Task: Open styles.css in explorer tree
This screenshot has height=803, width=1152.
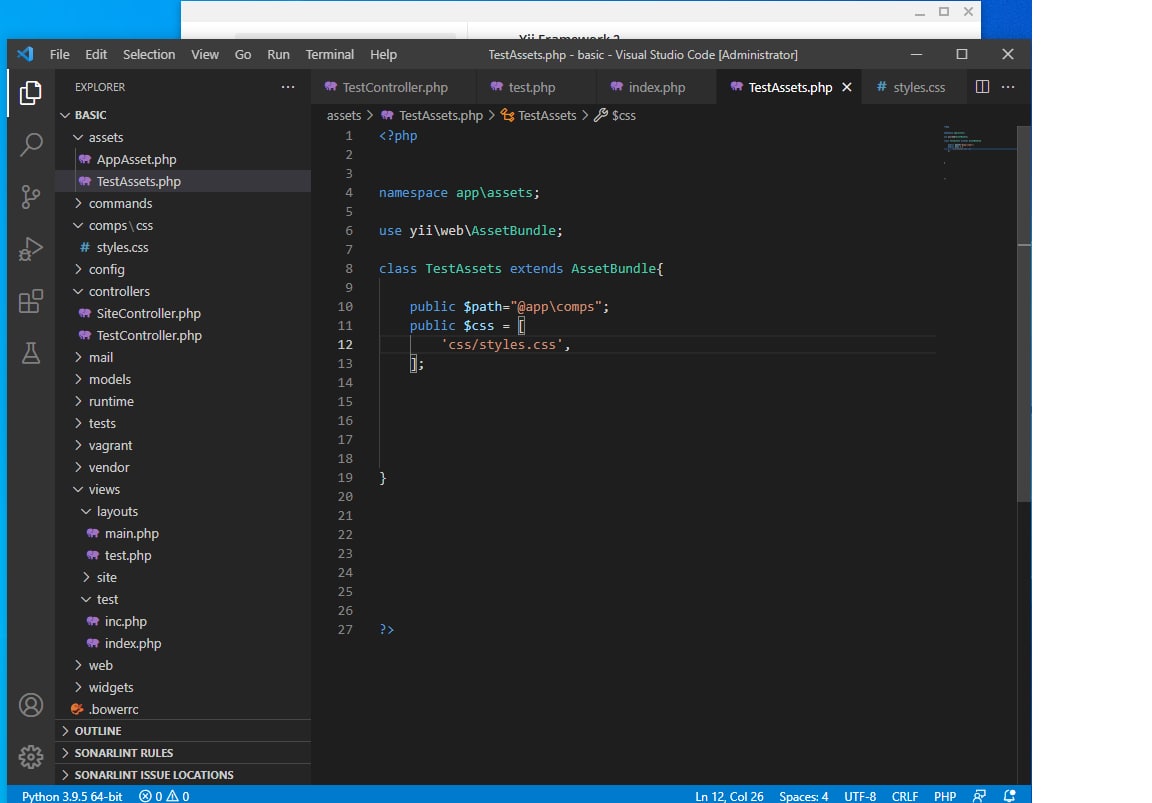Action: (183, 248)
